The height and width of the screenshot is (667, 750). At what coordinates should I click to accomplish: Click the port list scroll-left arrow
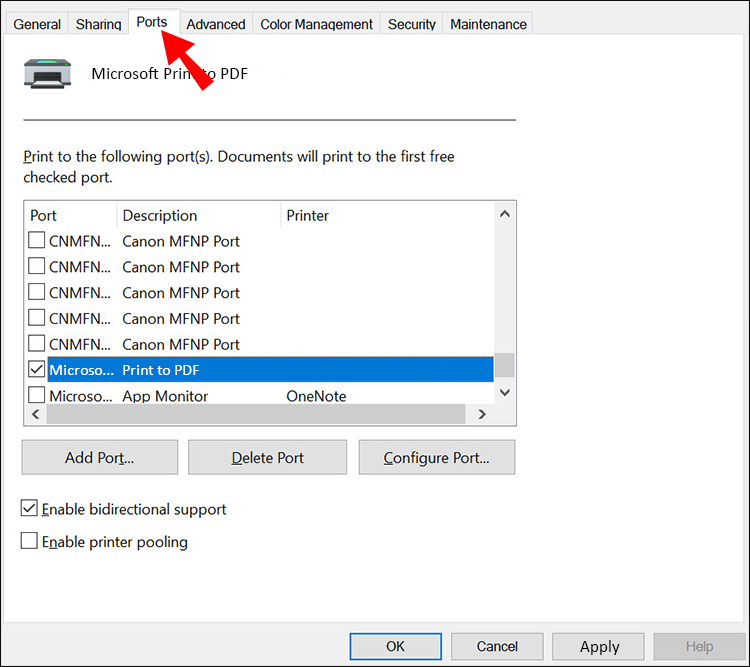(x=35, y=414)
